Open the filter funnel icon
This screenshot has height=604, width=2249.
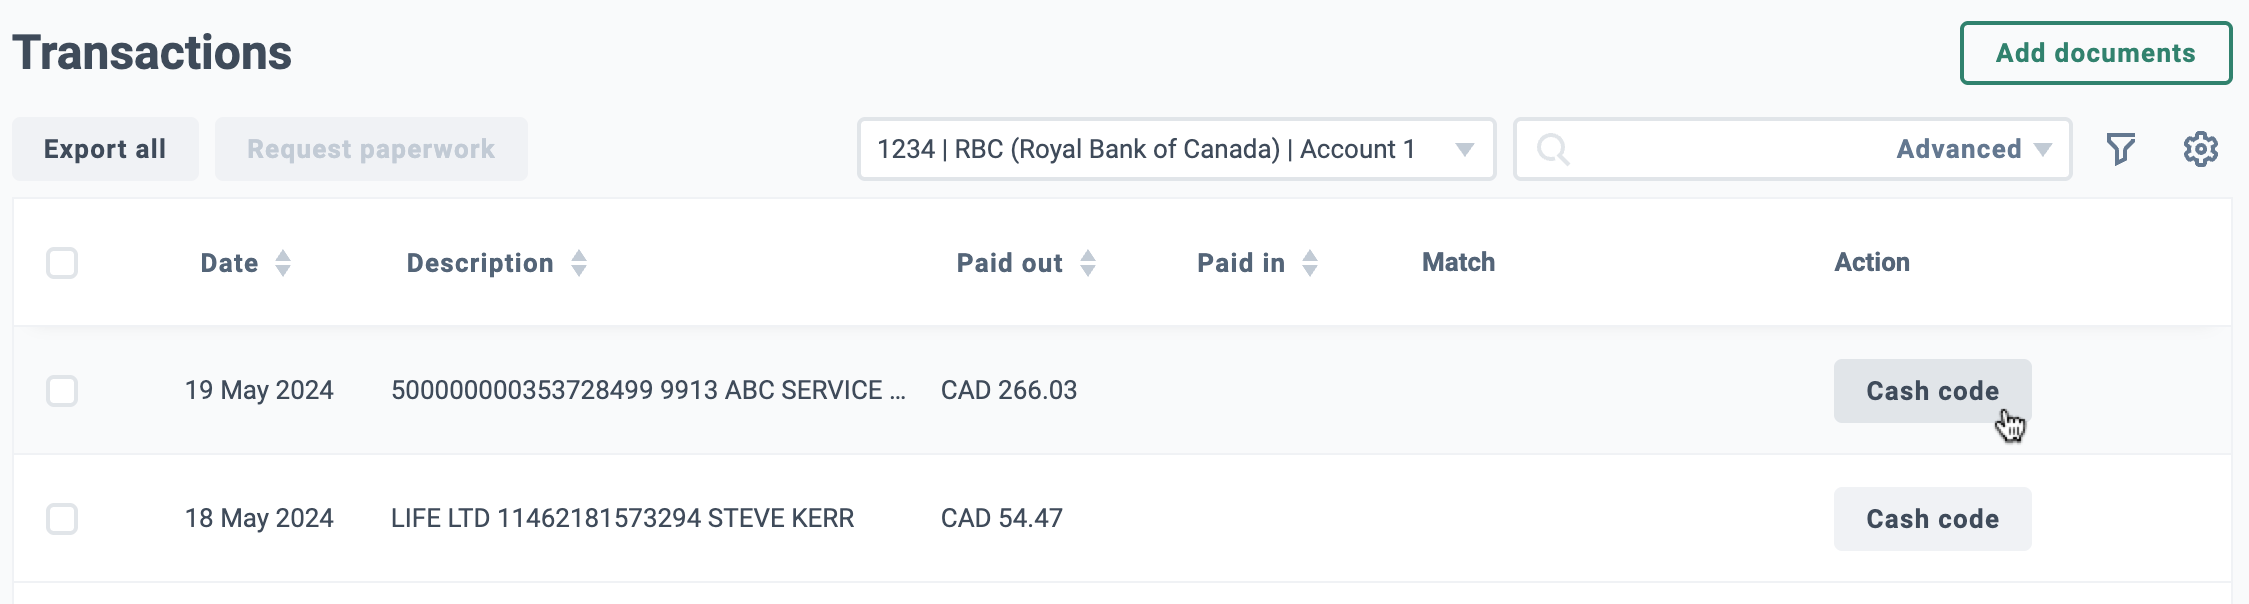(x=2120, y=149)
